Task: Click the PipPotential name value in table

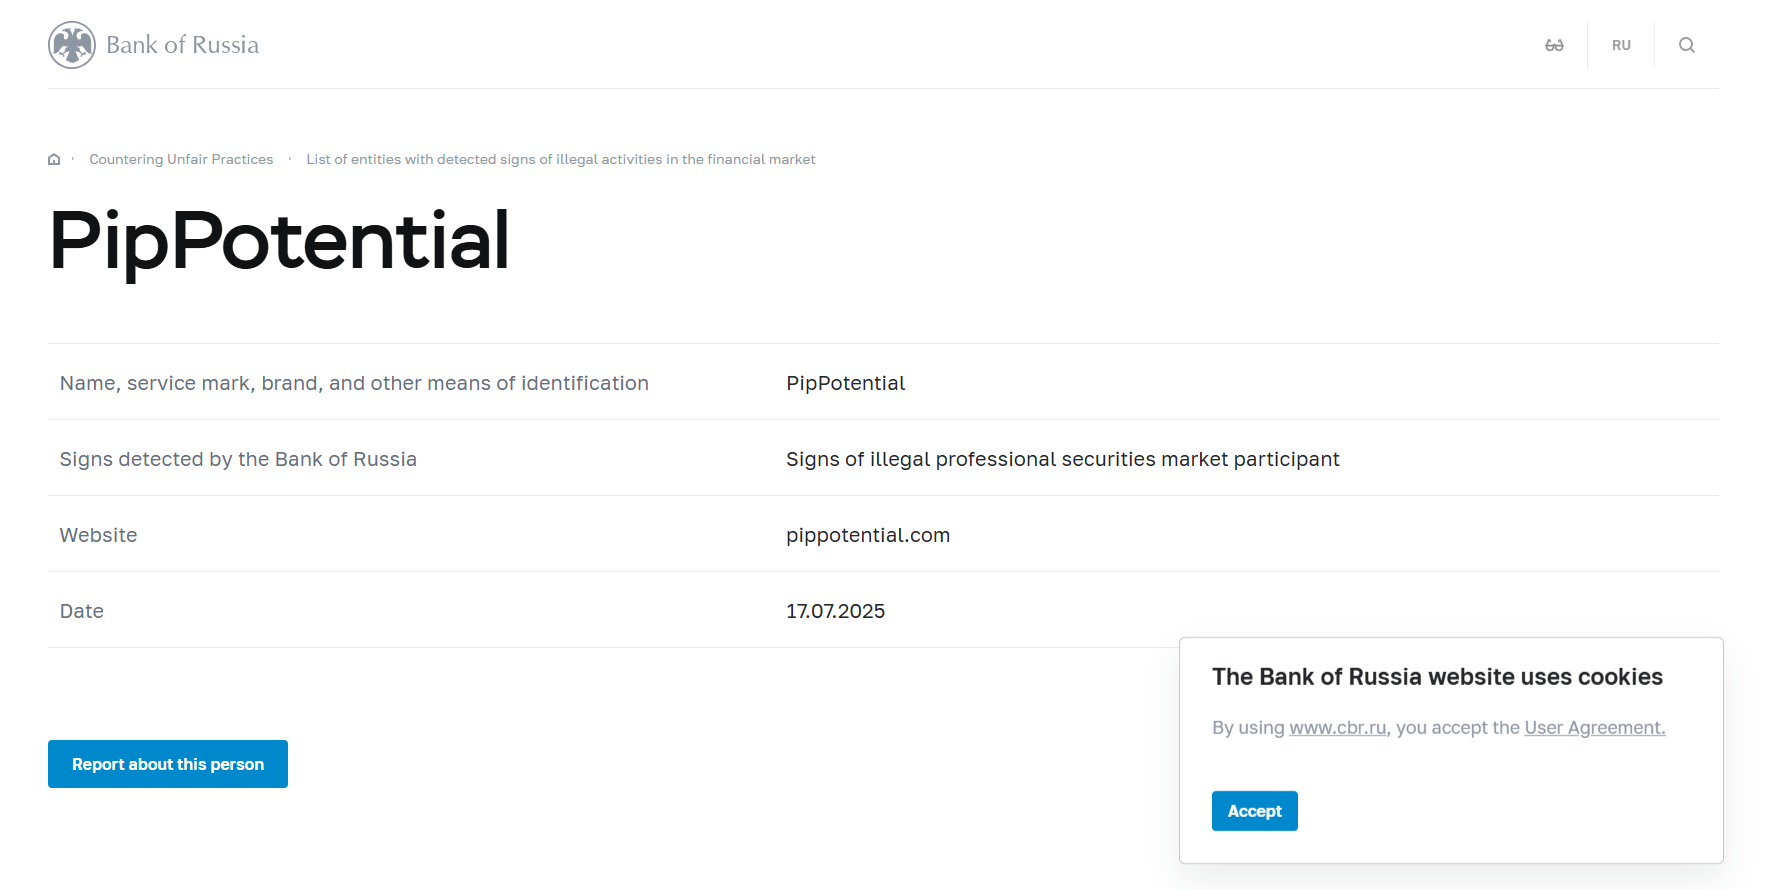Action: point(845,383)
